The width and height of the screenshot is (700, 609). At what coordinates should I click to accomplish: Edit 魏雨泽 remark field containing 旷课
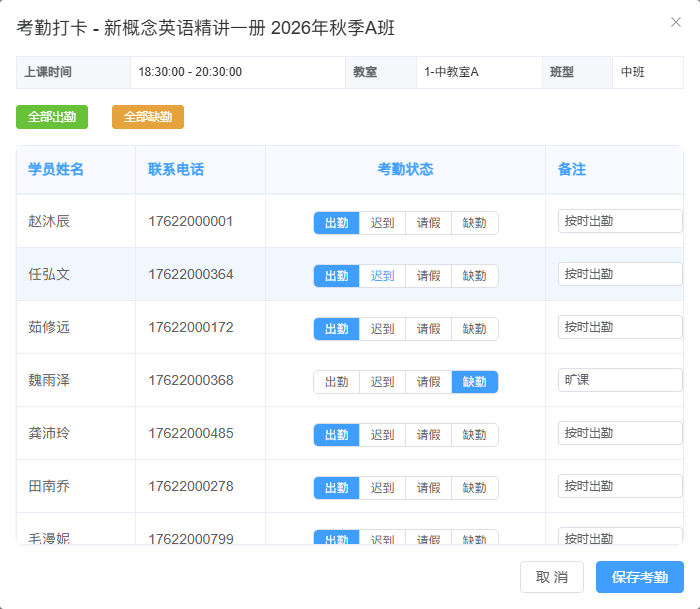pyautogui.click(x=620, y=380)
